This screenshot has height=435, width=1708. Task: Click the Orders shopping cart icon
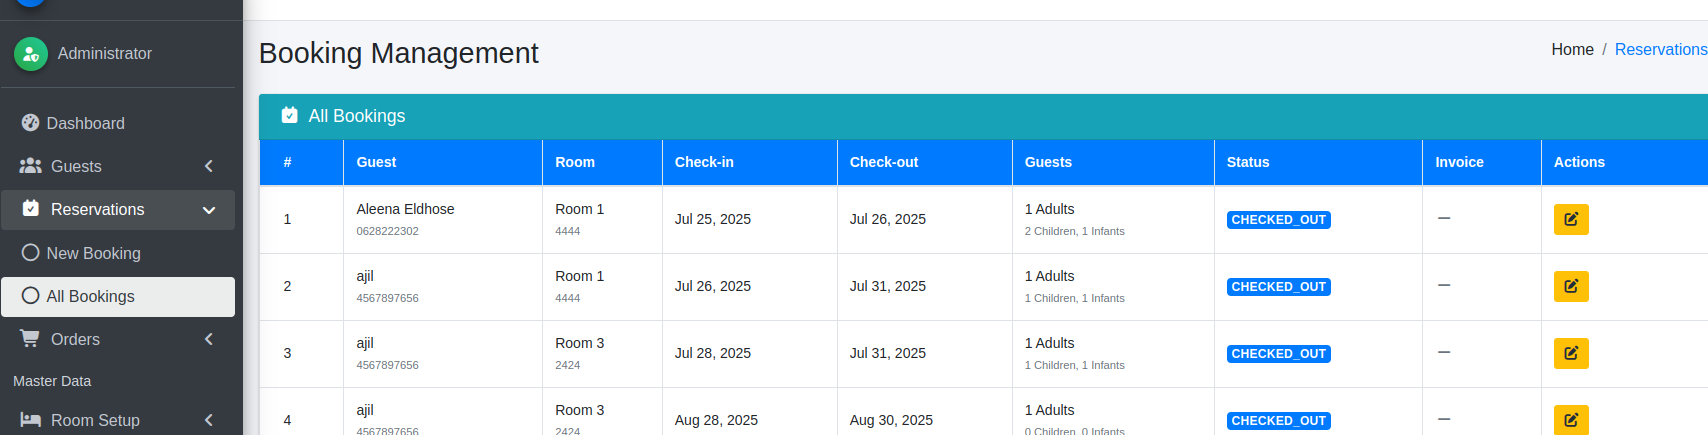point(30,339)
